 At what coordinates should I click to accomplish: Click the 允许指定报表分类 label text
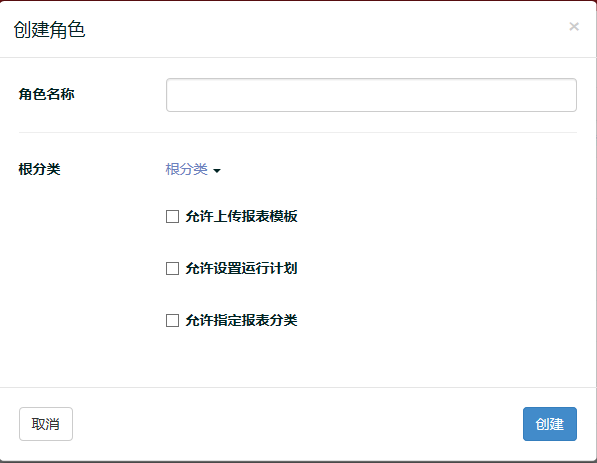tap(241, 320)
